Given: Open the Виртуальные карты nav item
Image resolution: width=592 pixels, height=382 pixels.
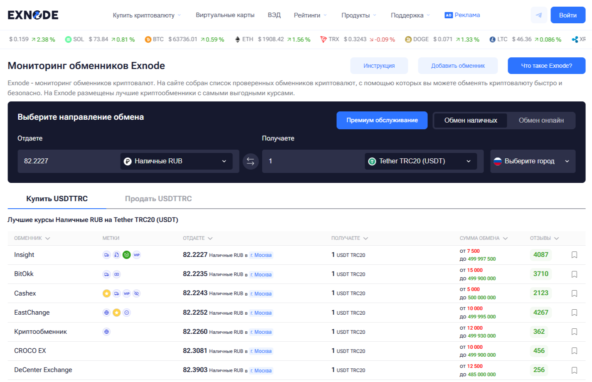Looking at the screenshot, I should coord(225,15).
